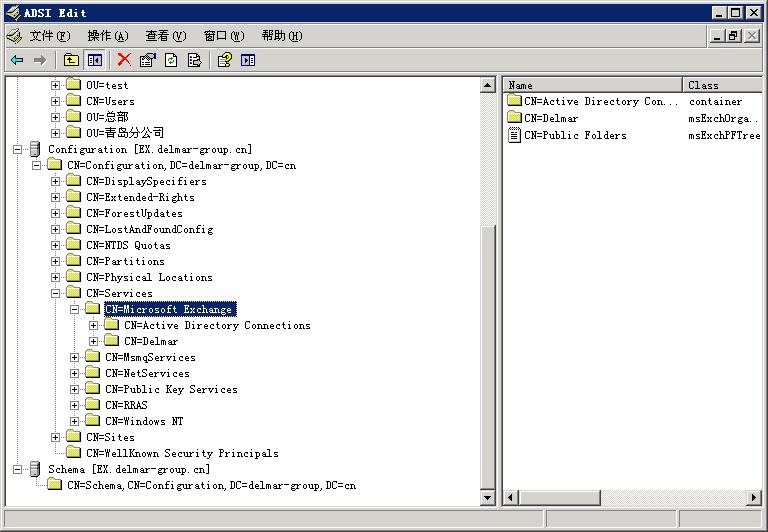Click folder icon of CN=Active Directory Con... in list
Viewport: 768px width, 532px height.
click(514, 100)
